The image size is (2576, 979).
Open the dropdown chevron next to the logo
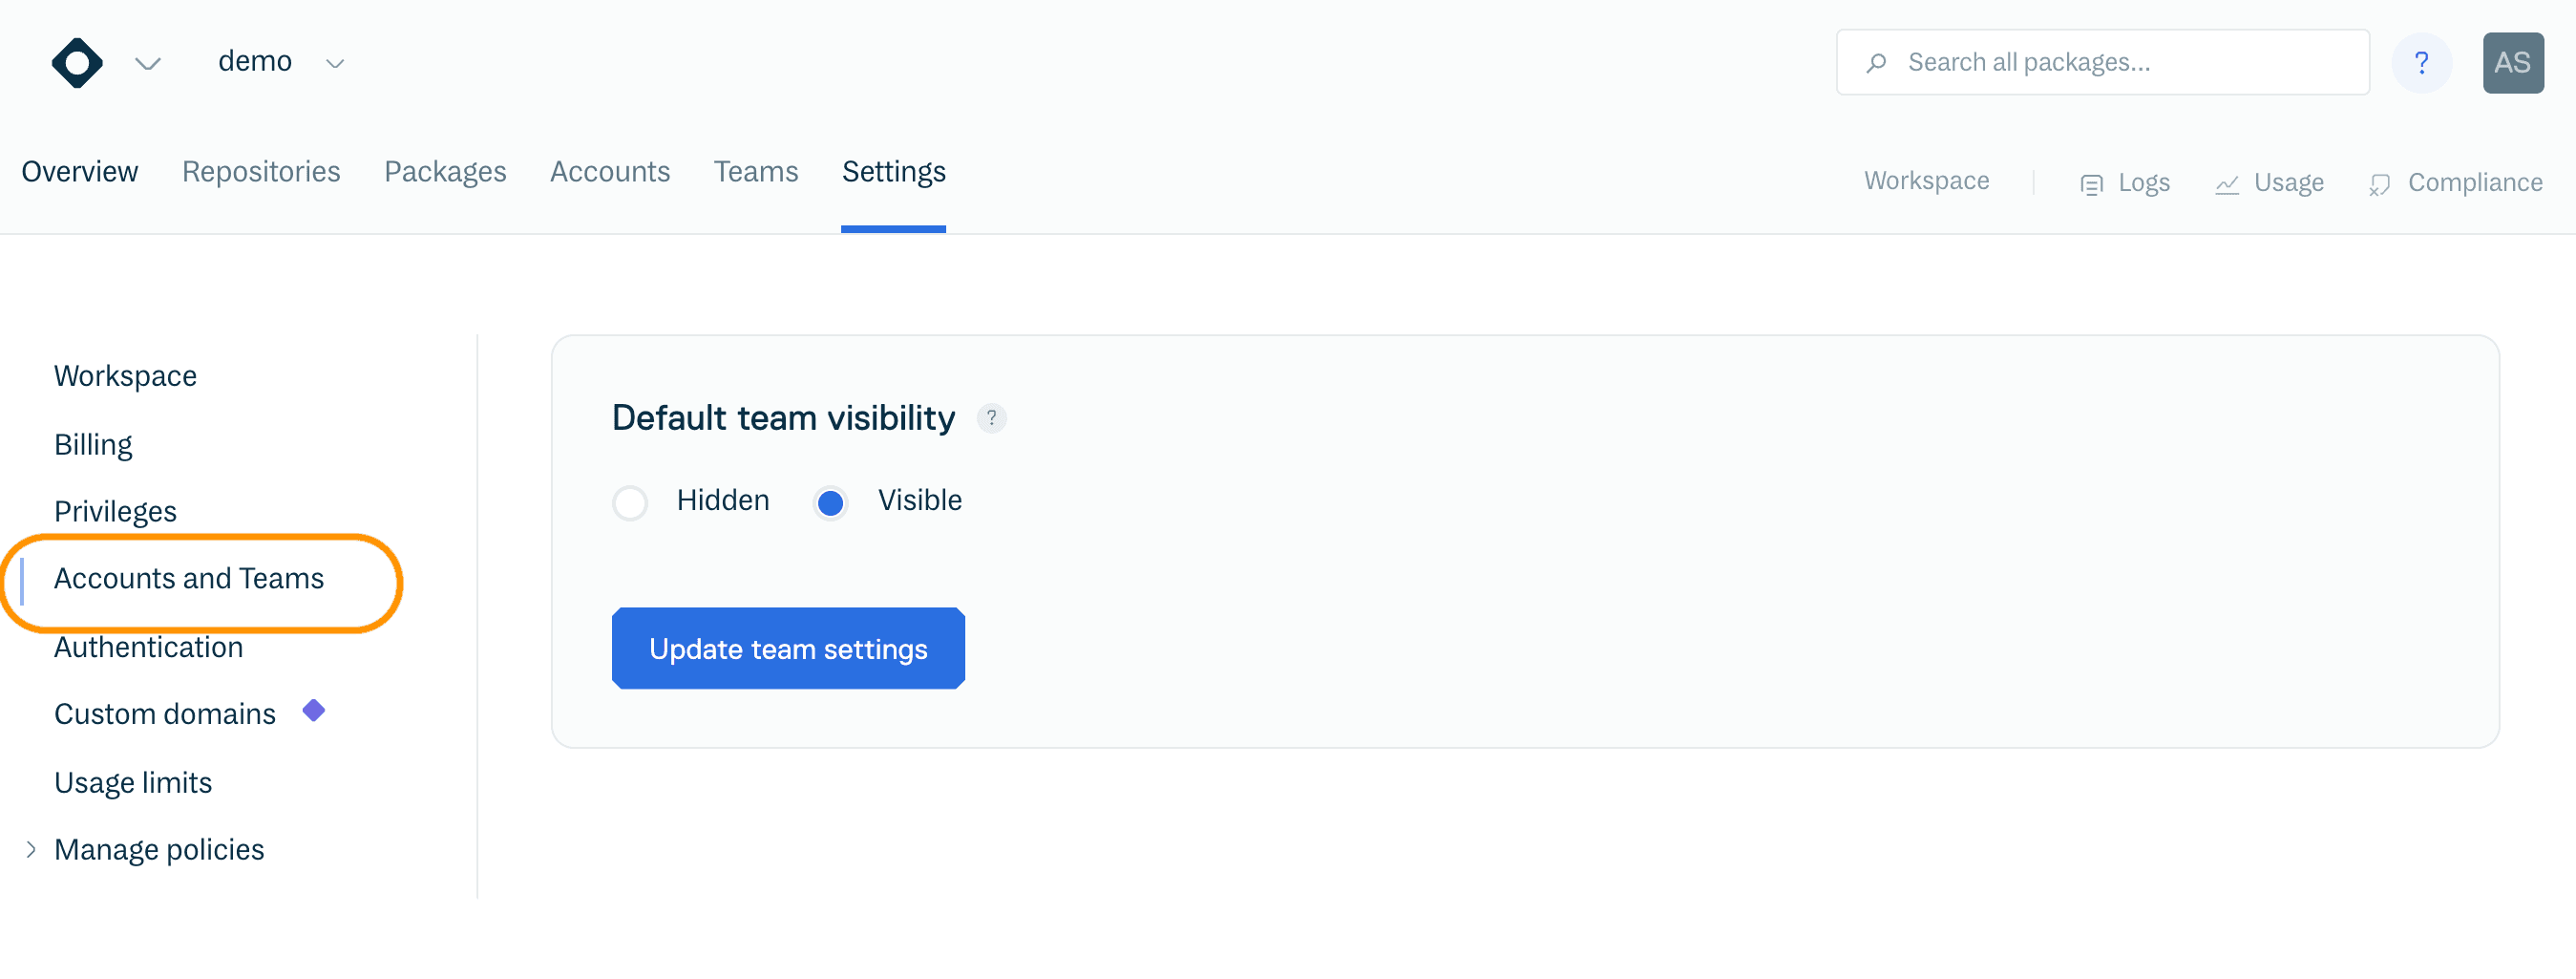pyautogui.click(x=148, y=64)
